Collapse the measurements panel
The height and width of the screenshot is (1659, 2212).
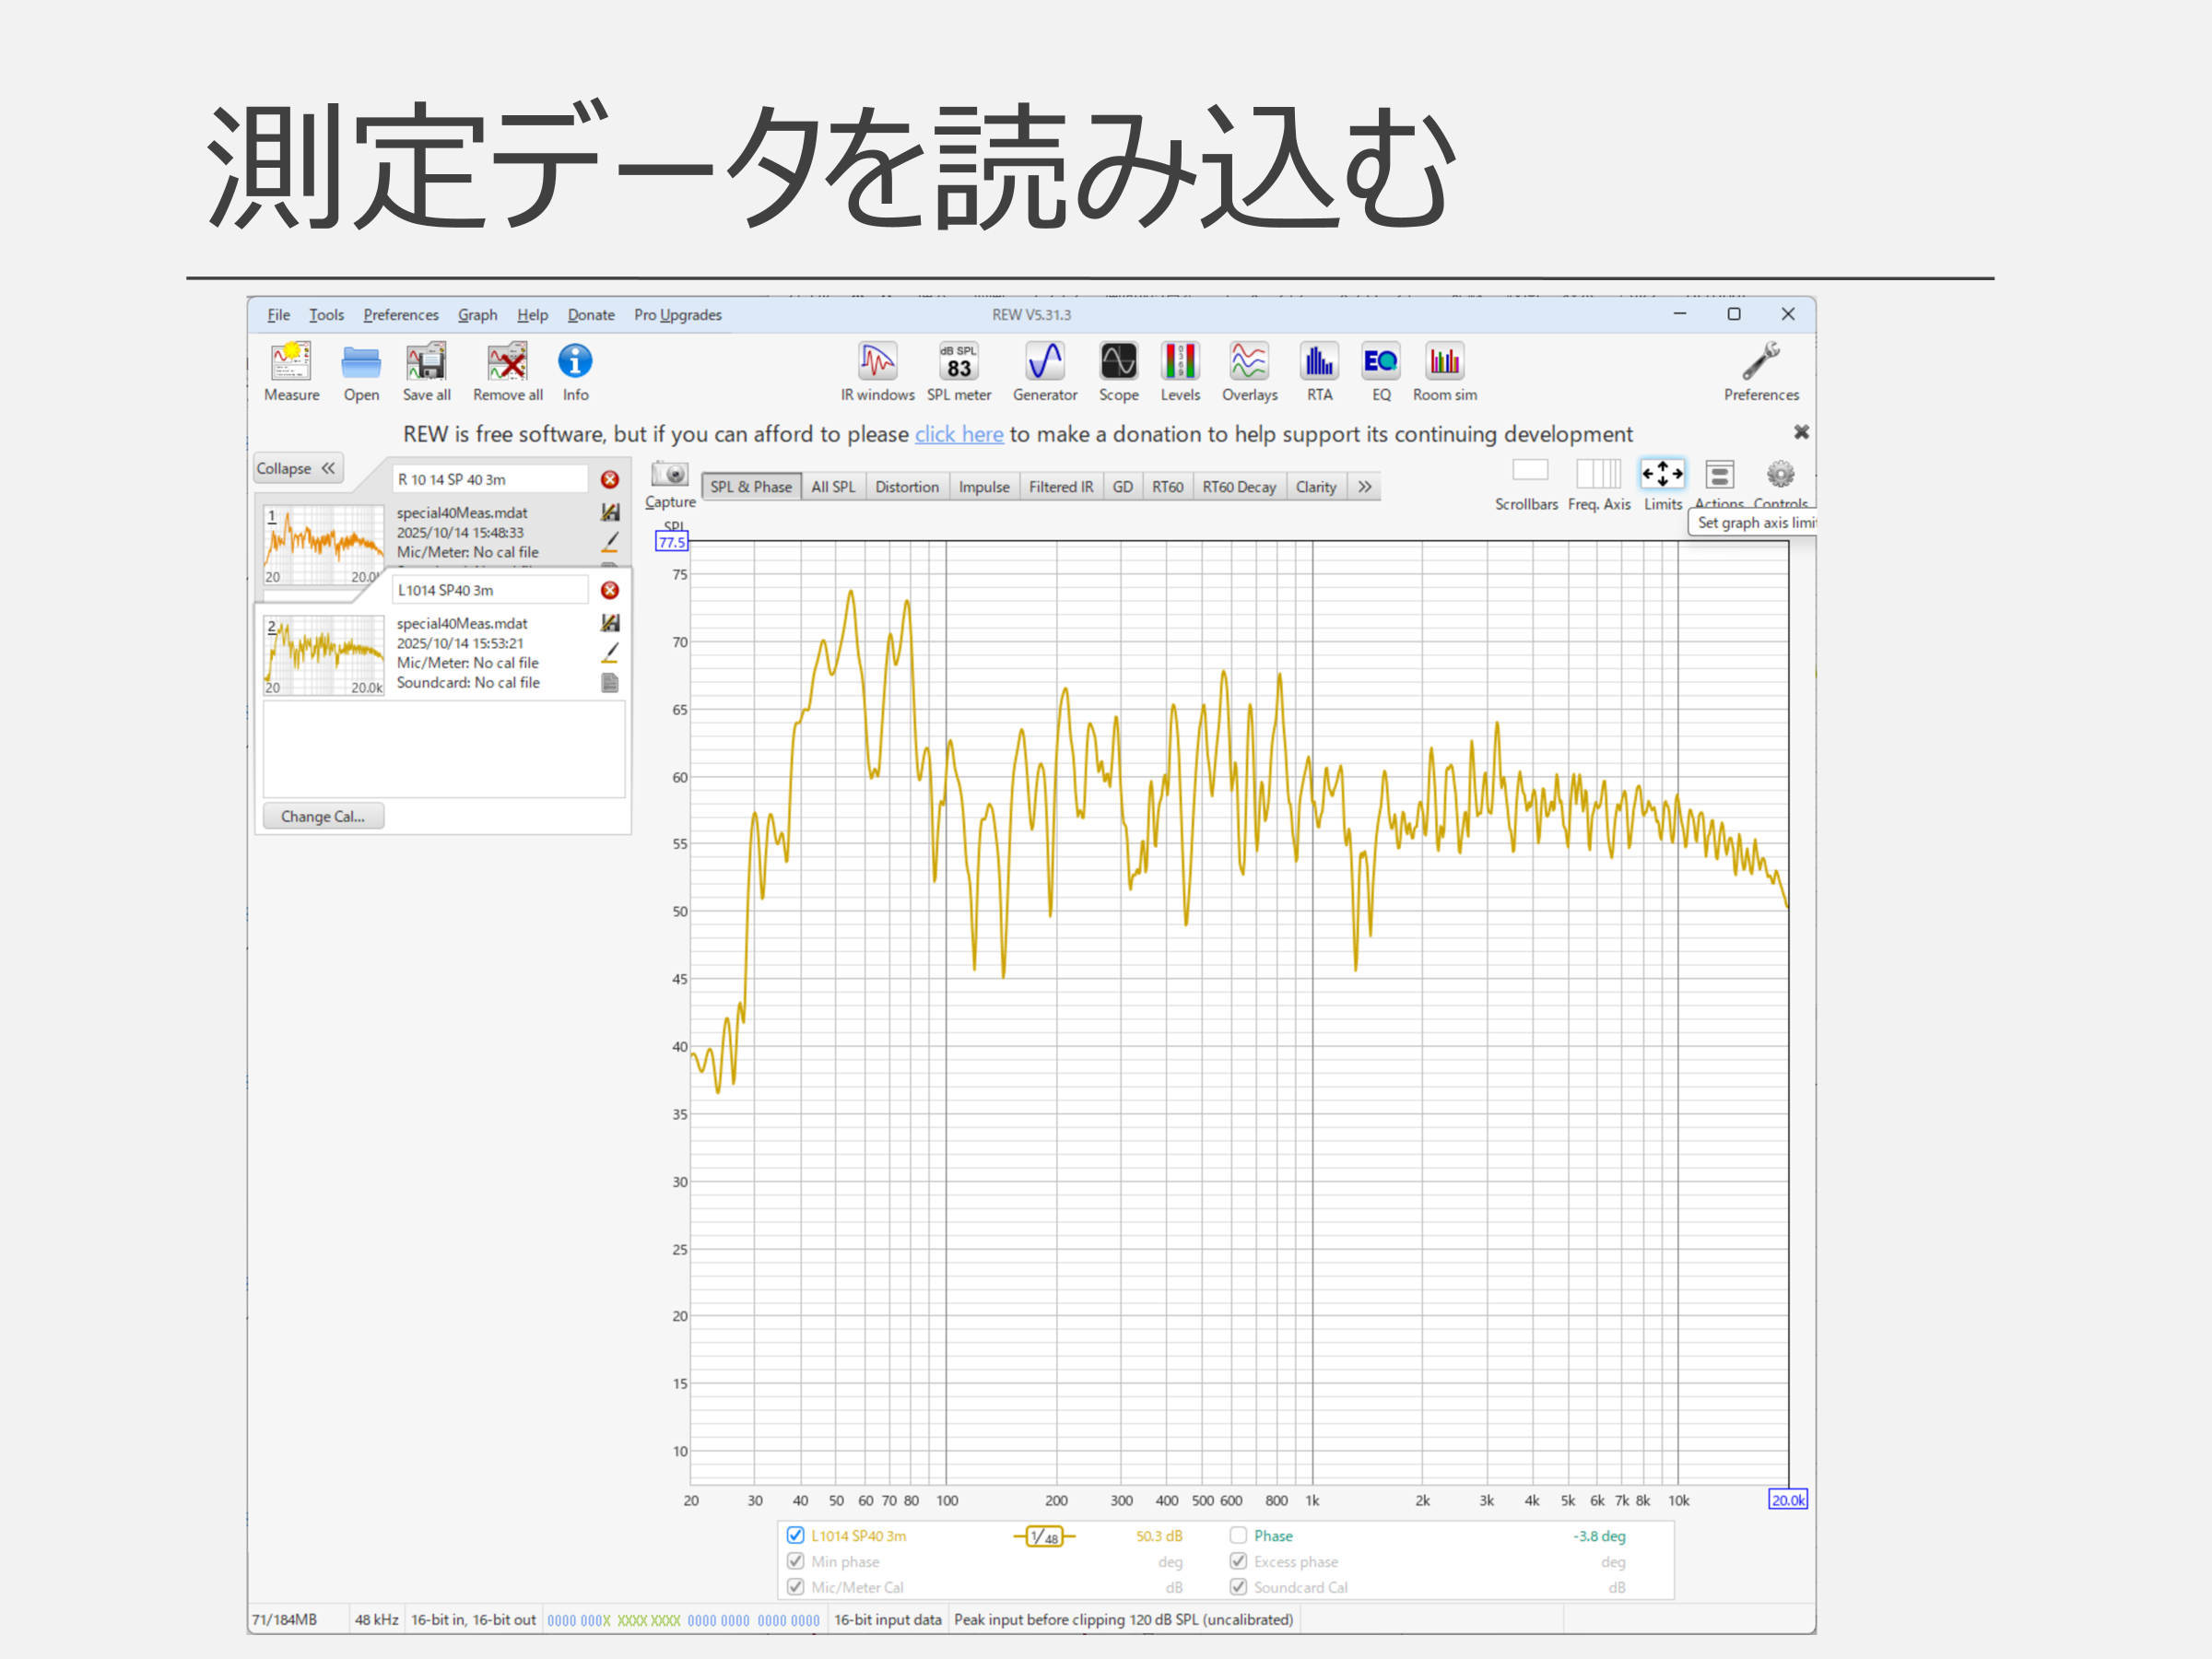tap(297, 468)
